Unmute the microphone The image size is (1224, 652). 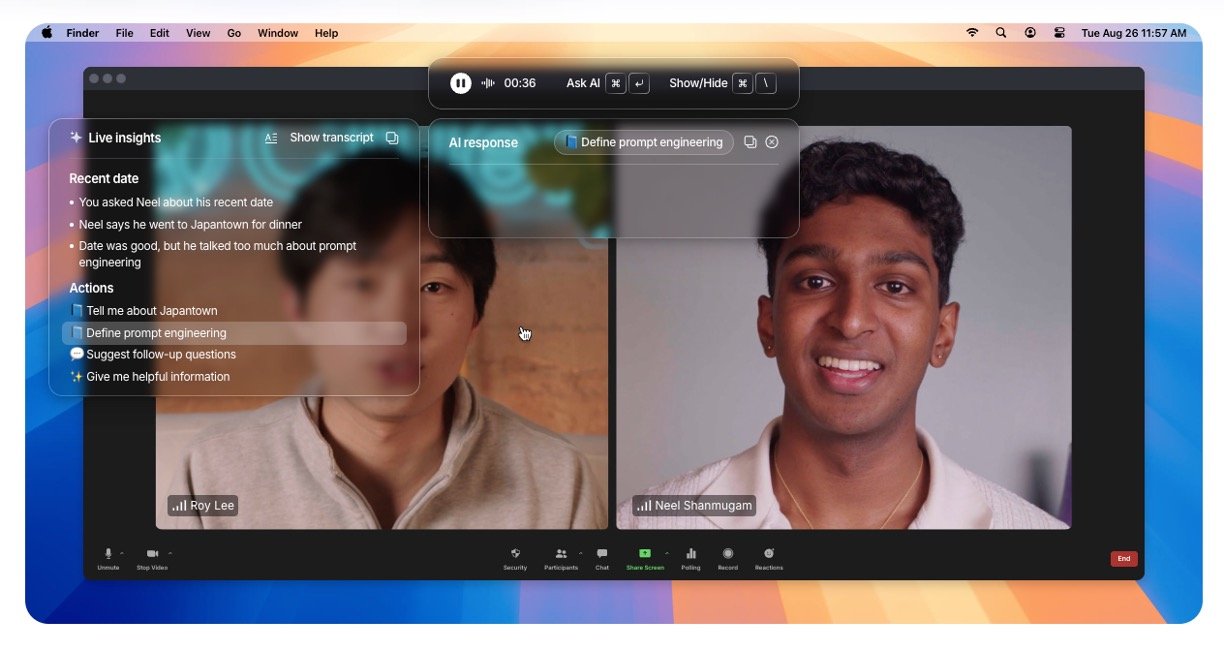coord(108,554)
